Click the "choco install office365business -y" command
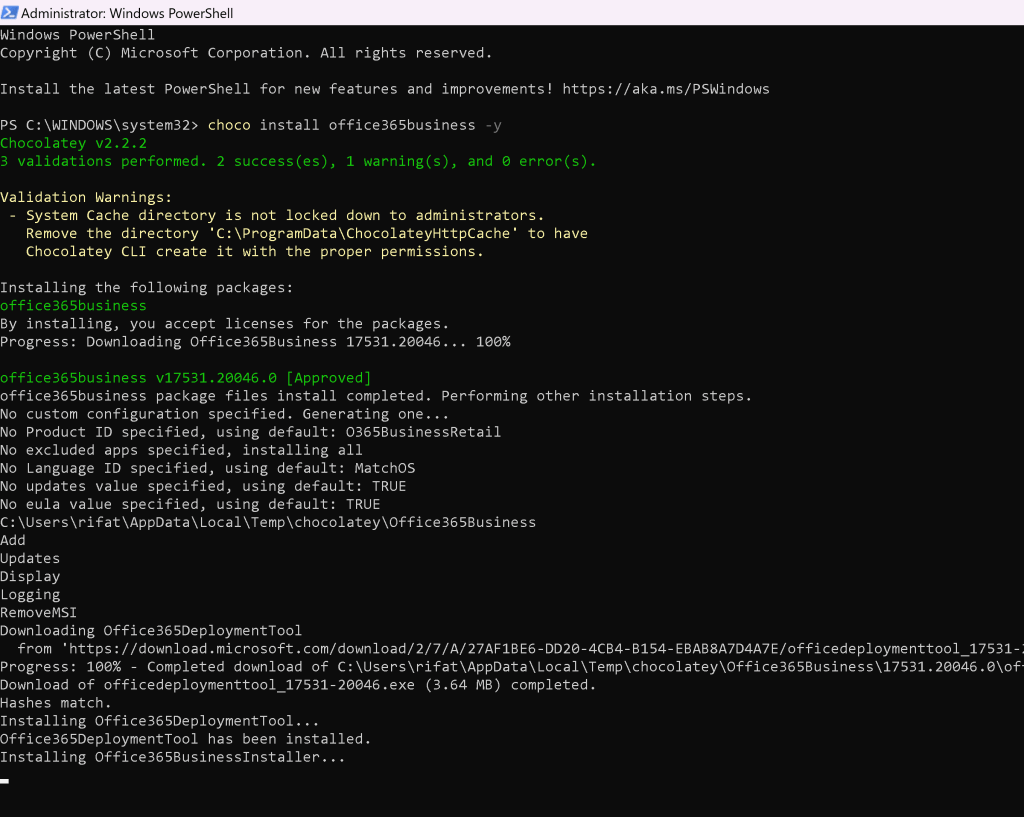The height and width of the screenshot is (817, 1024). tap(355, 125)
